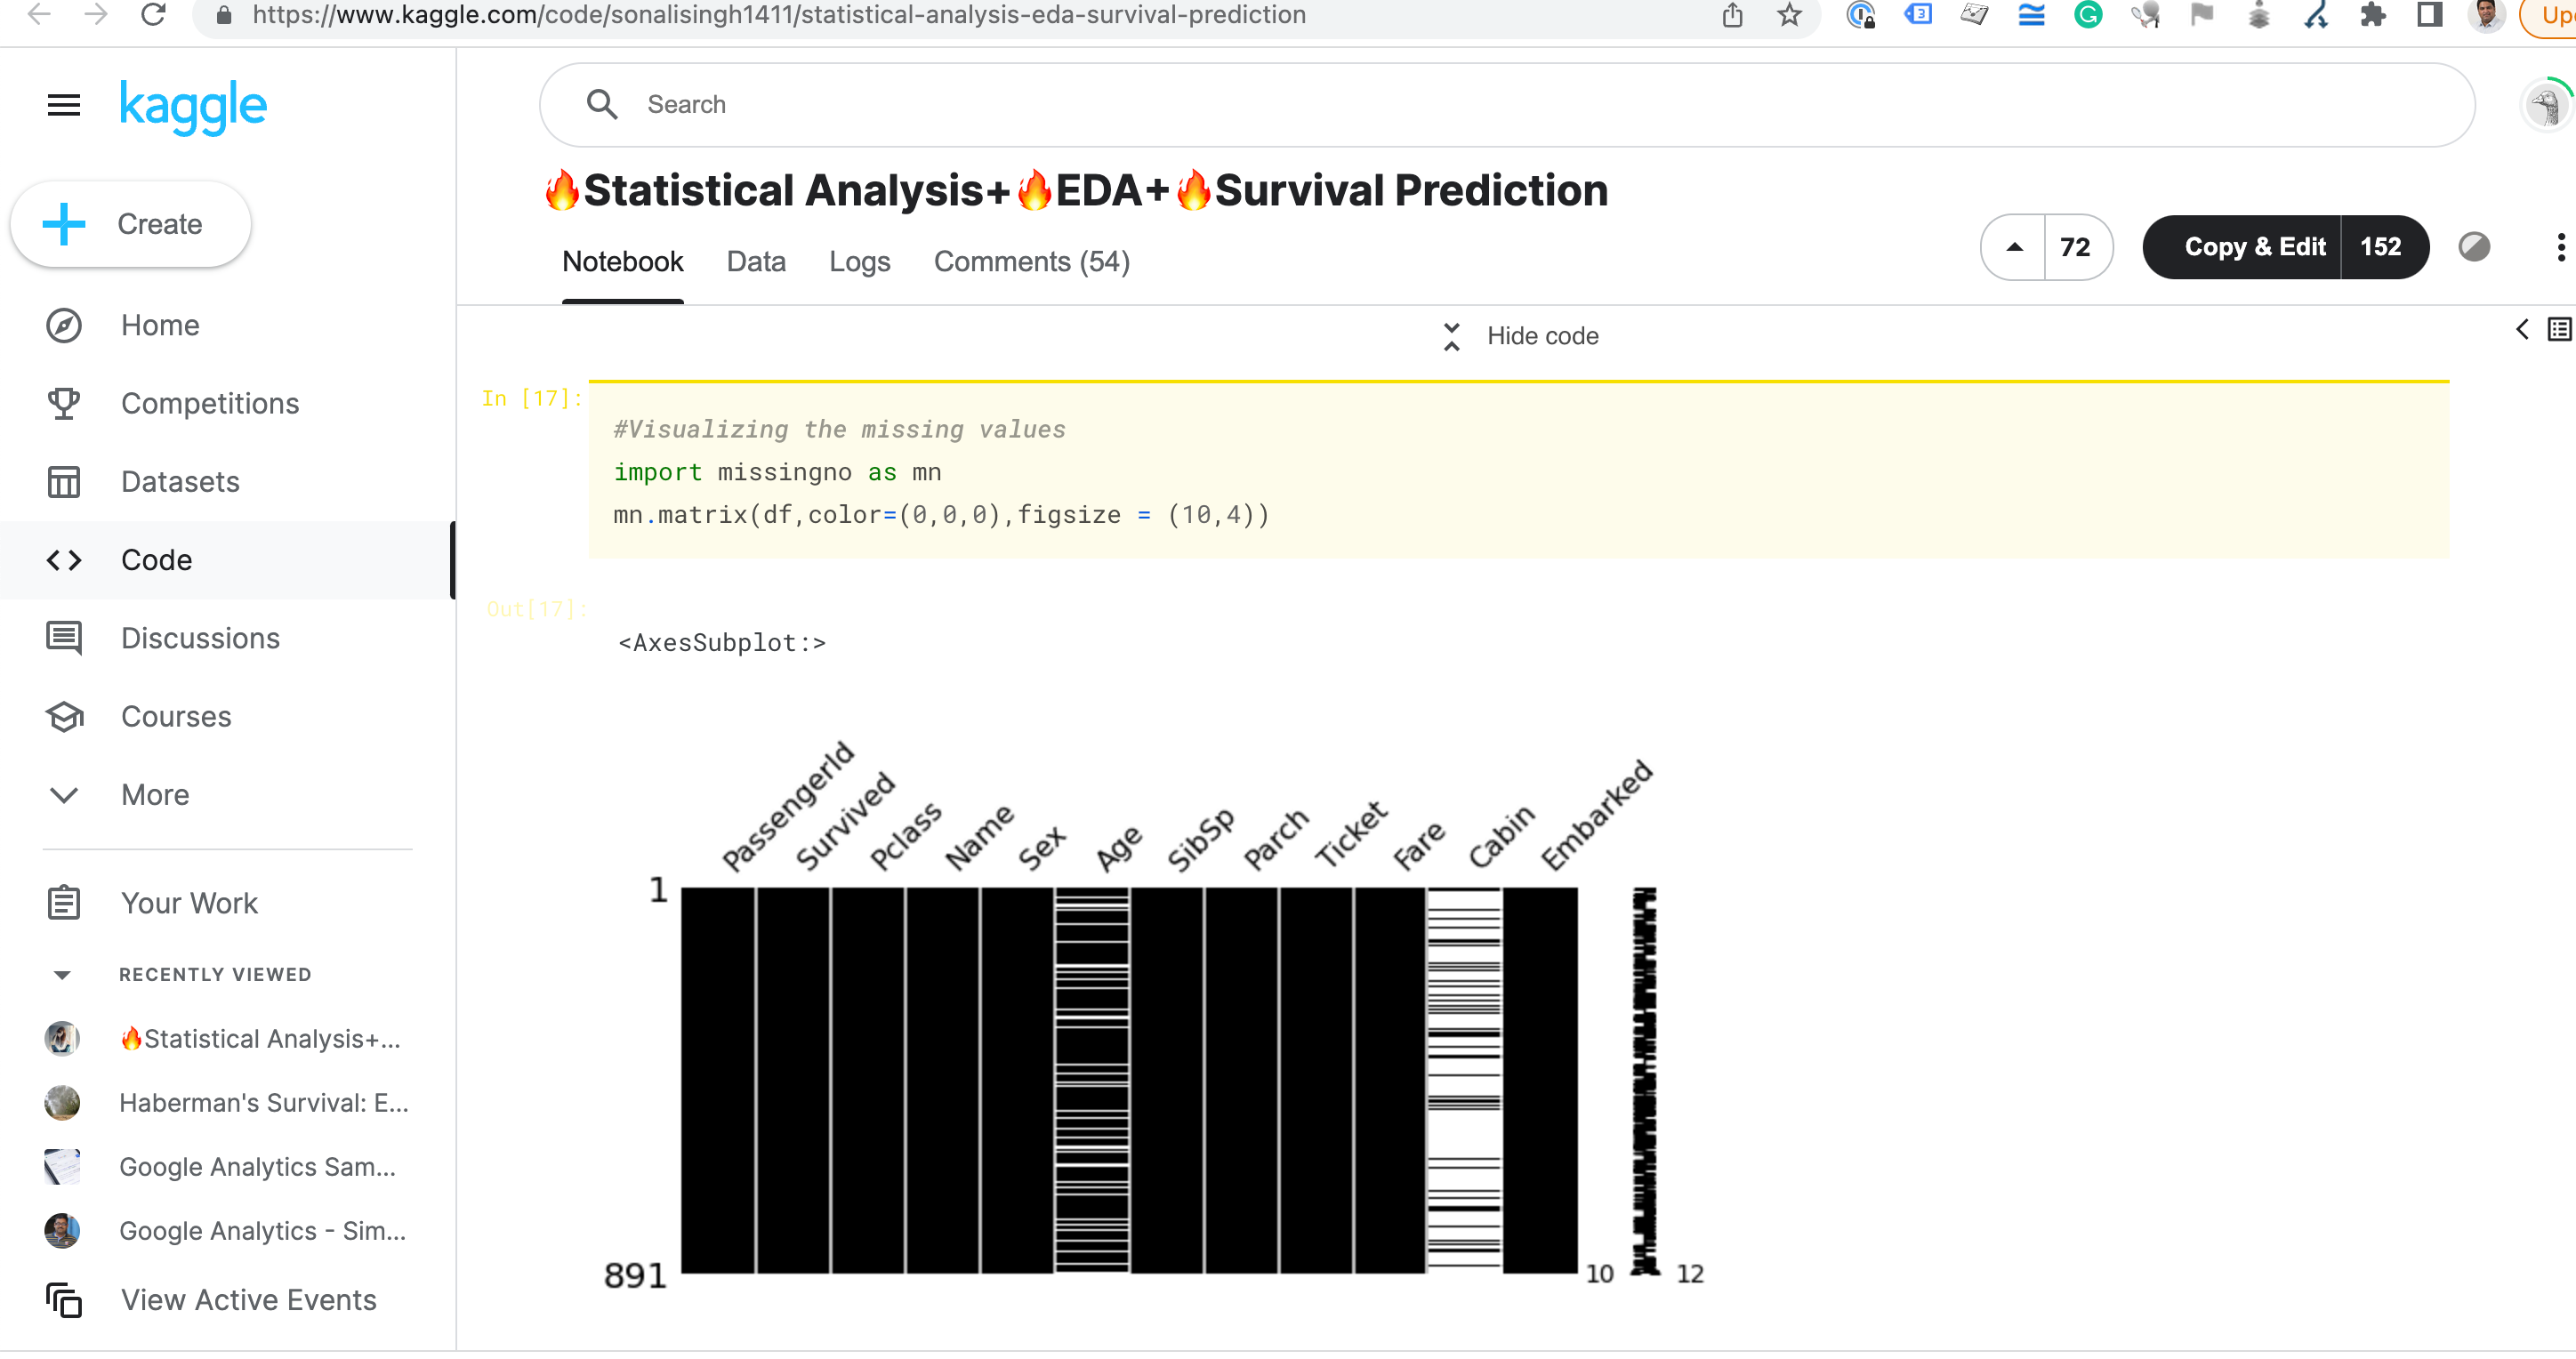Open the notebook table of contents icon
This screenshot has height=1359, width=2576.
[x=2558, y=329]
